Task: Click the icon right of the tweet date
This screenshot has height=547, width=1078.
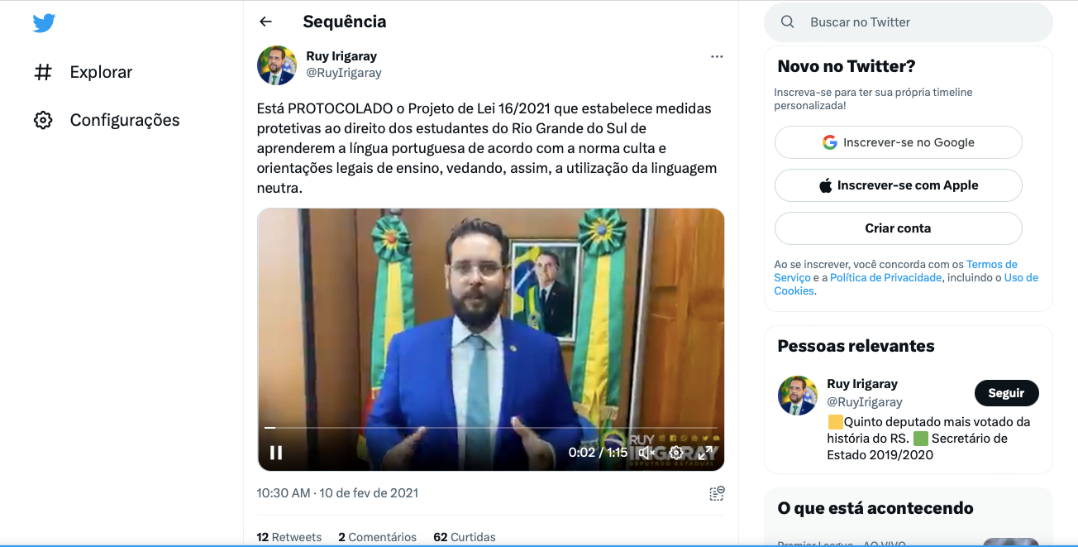Action: (717, 493)
